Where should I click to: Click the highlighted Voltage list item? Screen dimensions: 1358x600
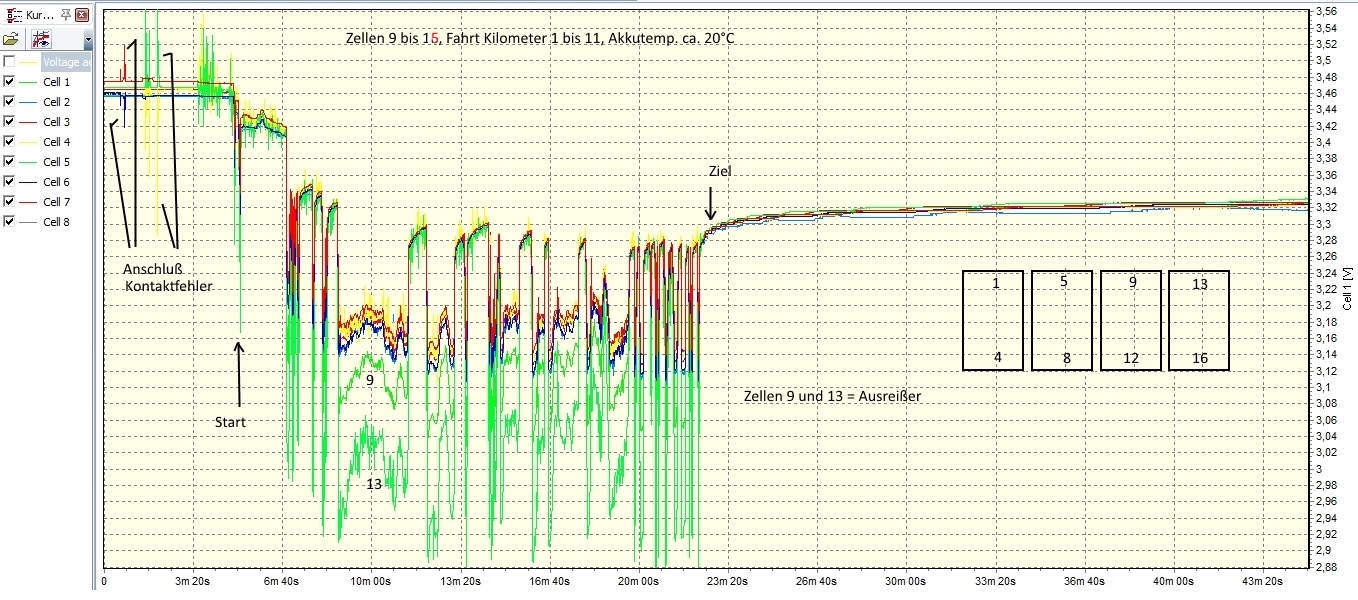click(66, 62)
